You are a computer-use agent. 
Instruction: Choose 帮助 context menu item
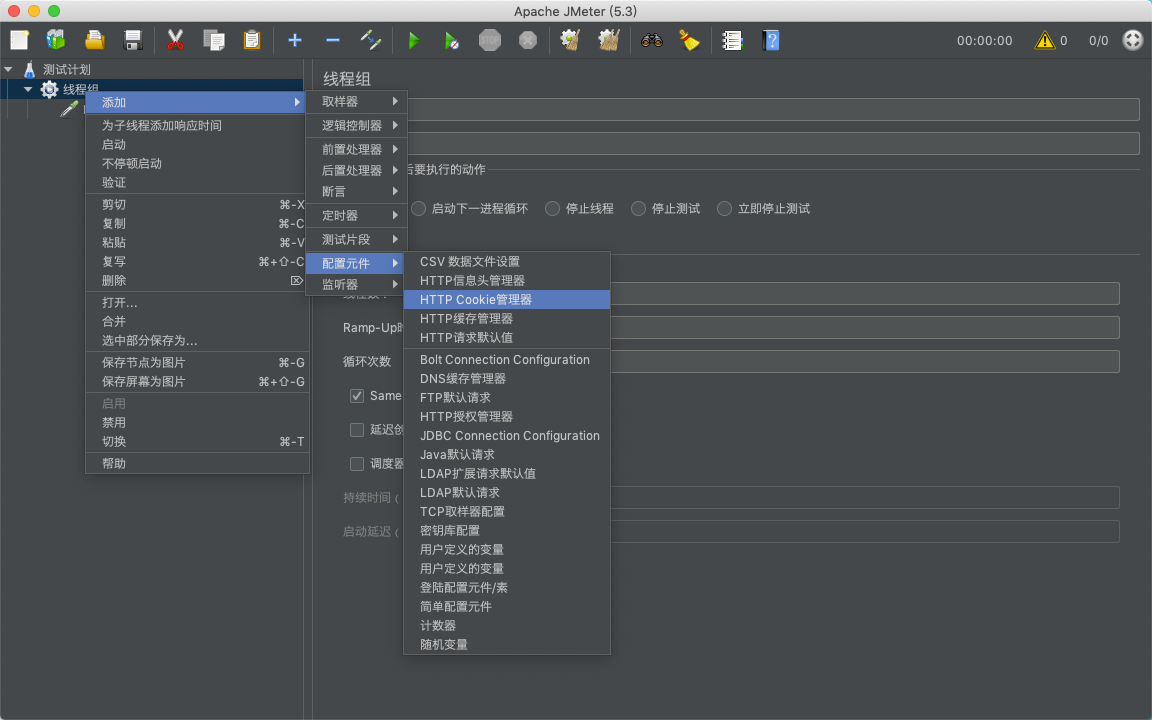[x=197, y=464]
